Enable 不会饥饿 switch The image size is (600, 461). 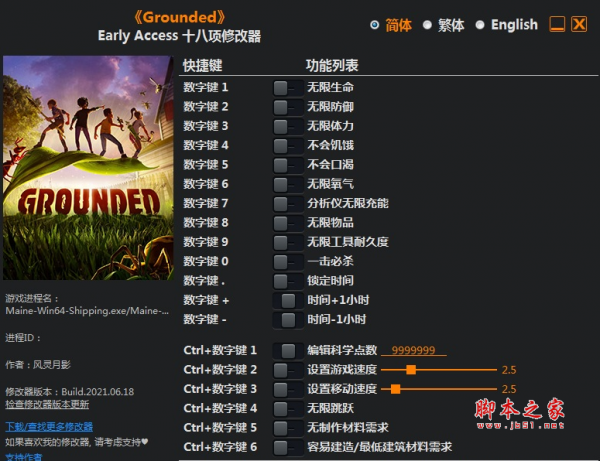tap(288, 145)
